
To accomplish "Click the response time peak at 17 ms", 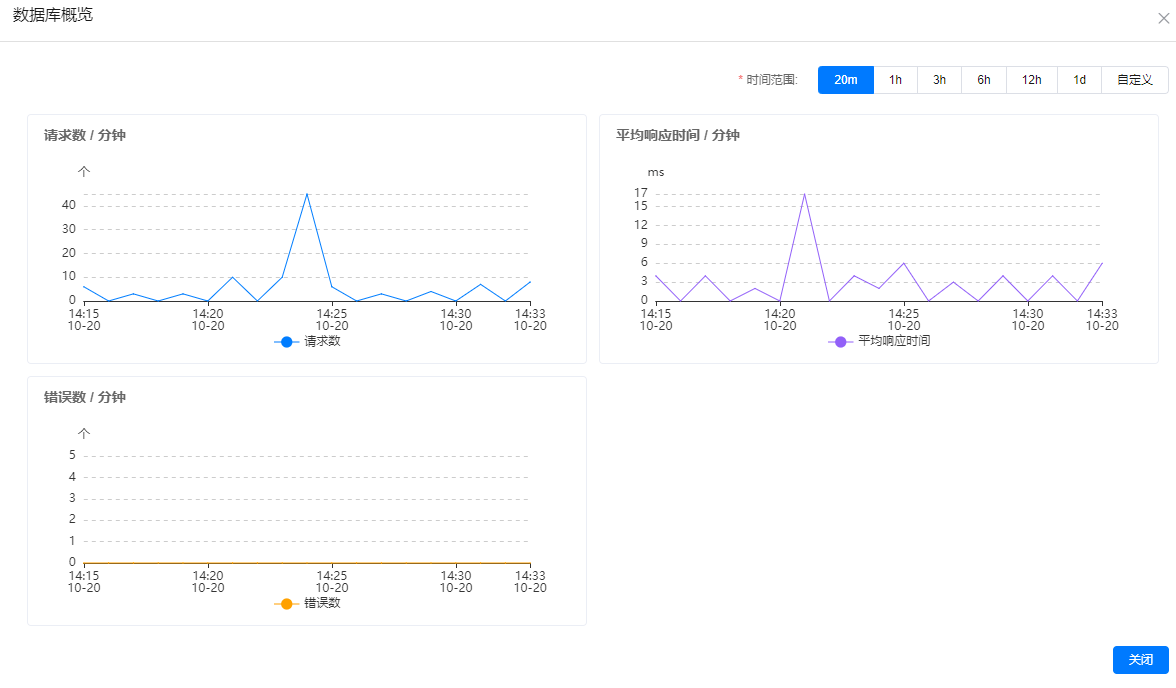I will 804,194.
